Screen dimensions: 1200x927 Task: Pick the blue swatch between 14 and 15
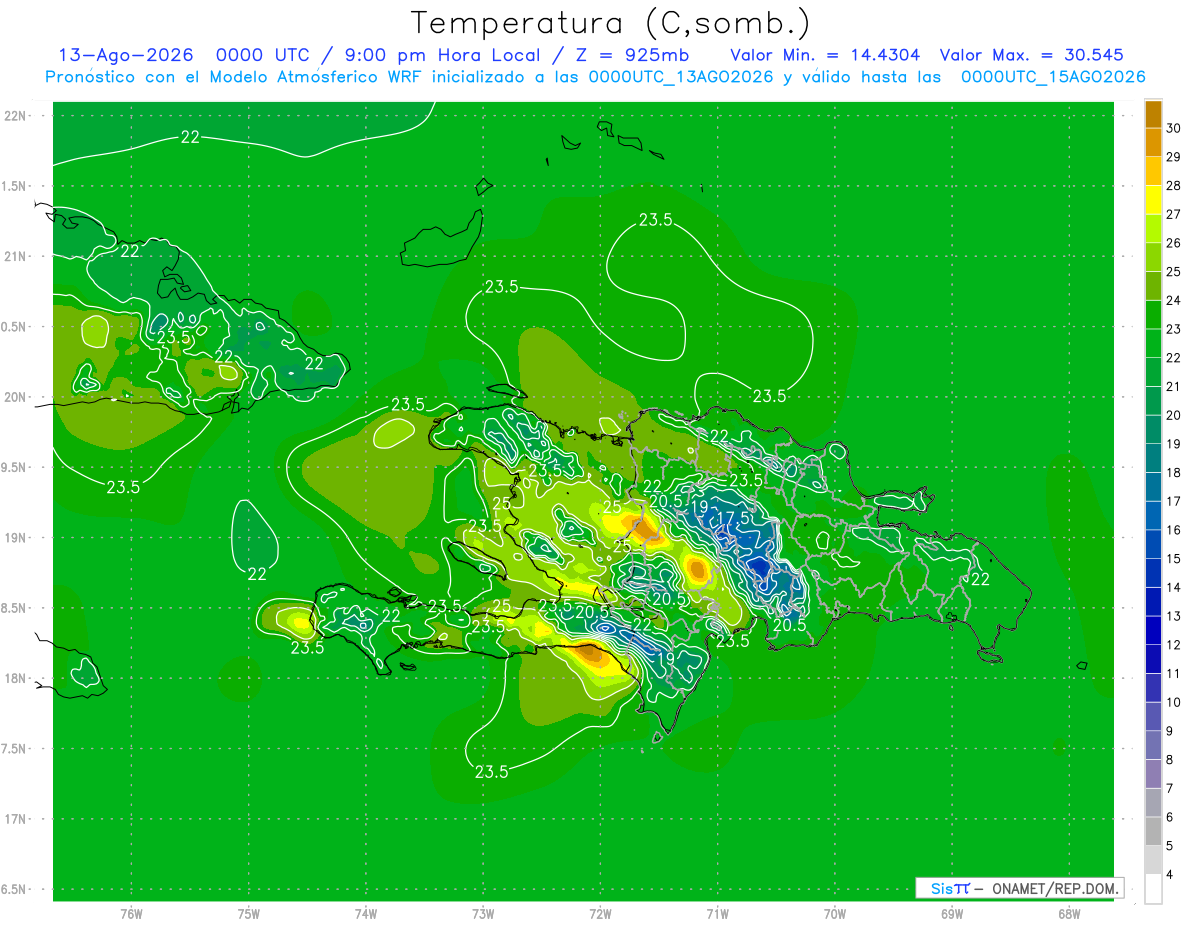(x=1153, y=574)
